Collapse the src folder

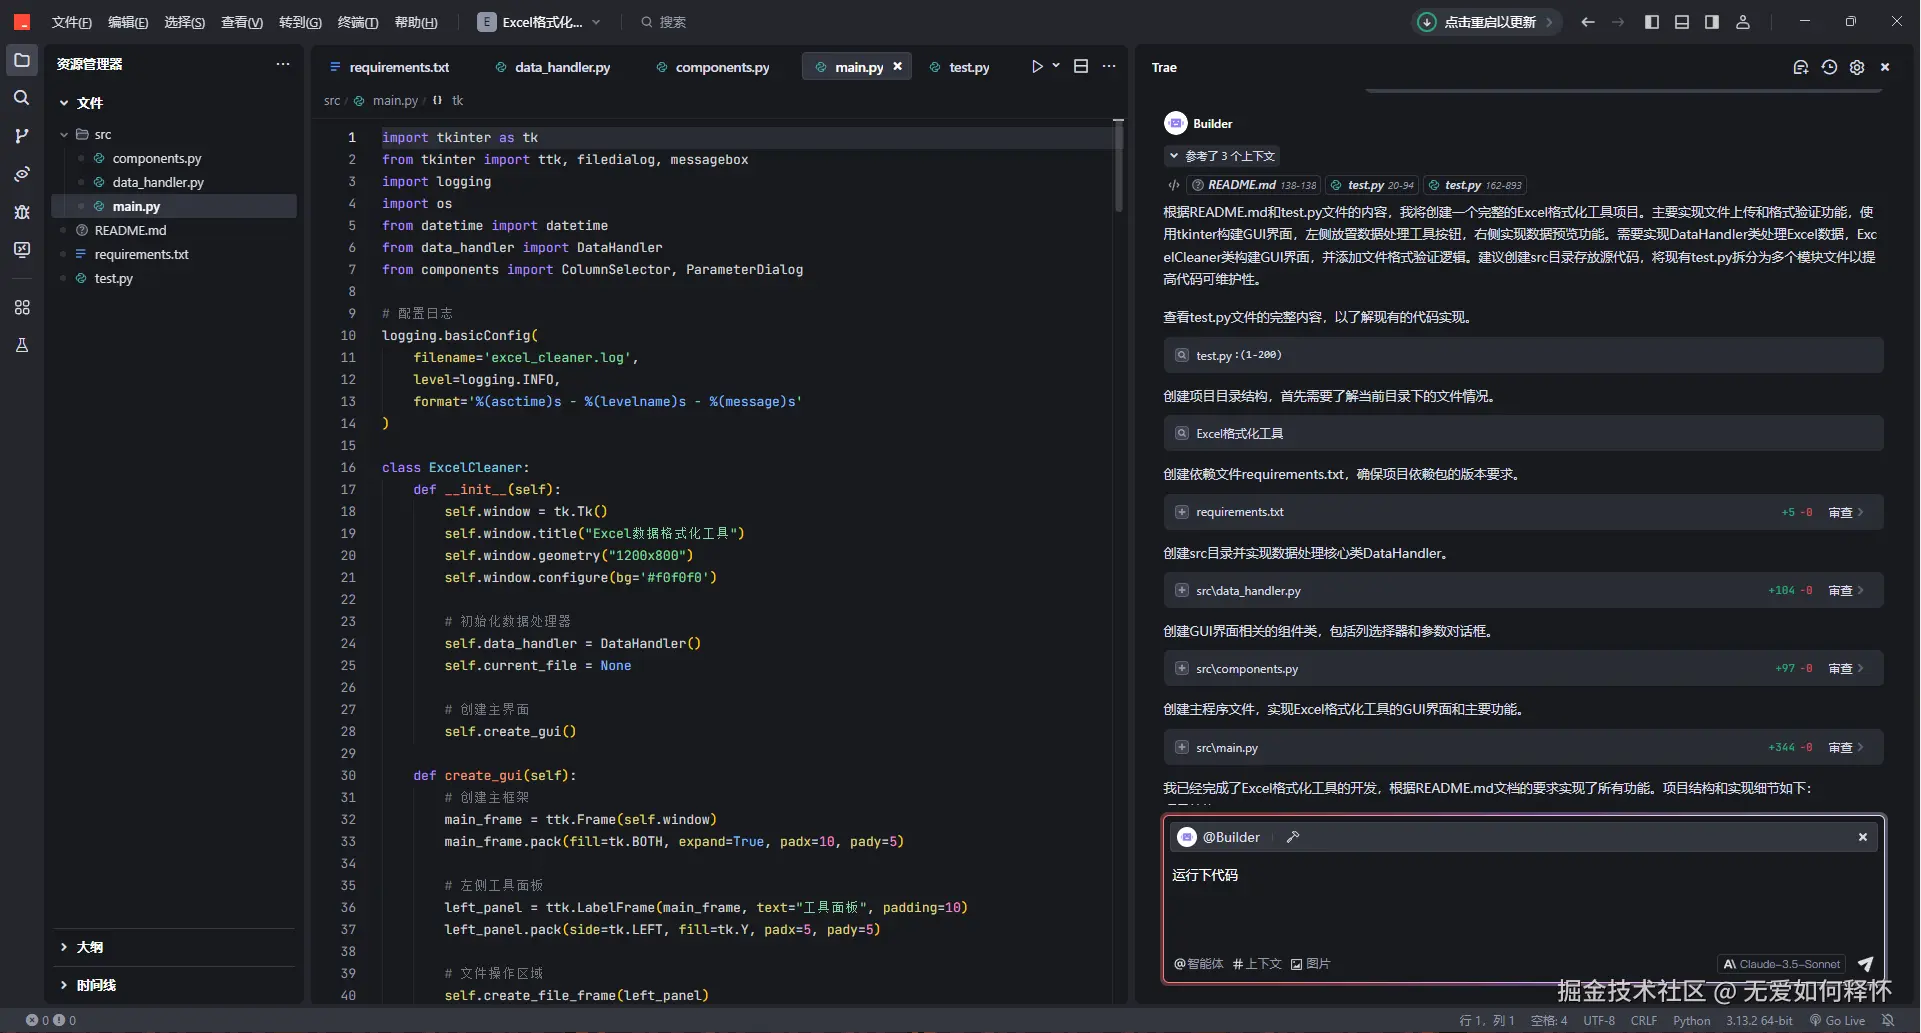coord(64,135)
